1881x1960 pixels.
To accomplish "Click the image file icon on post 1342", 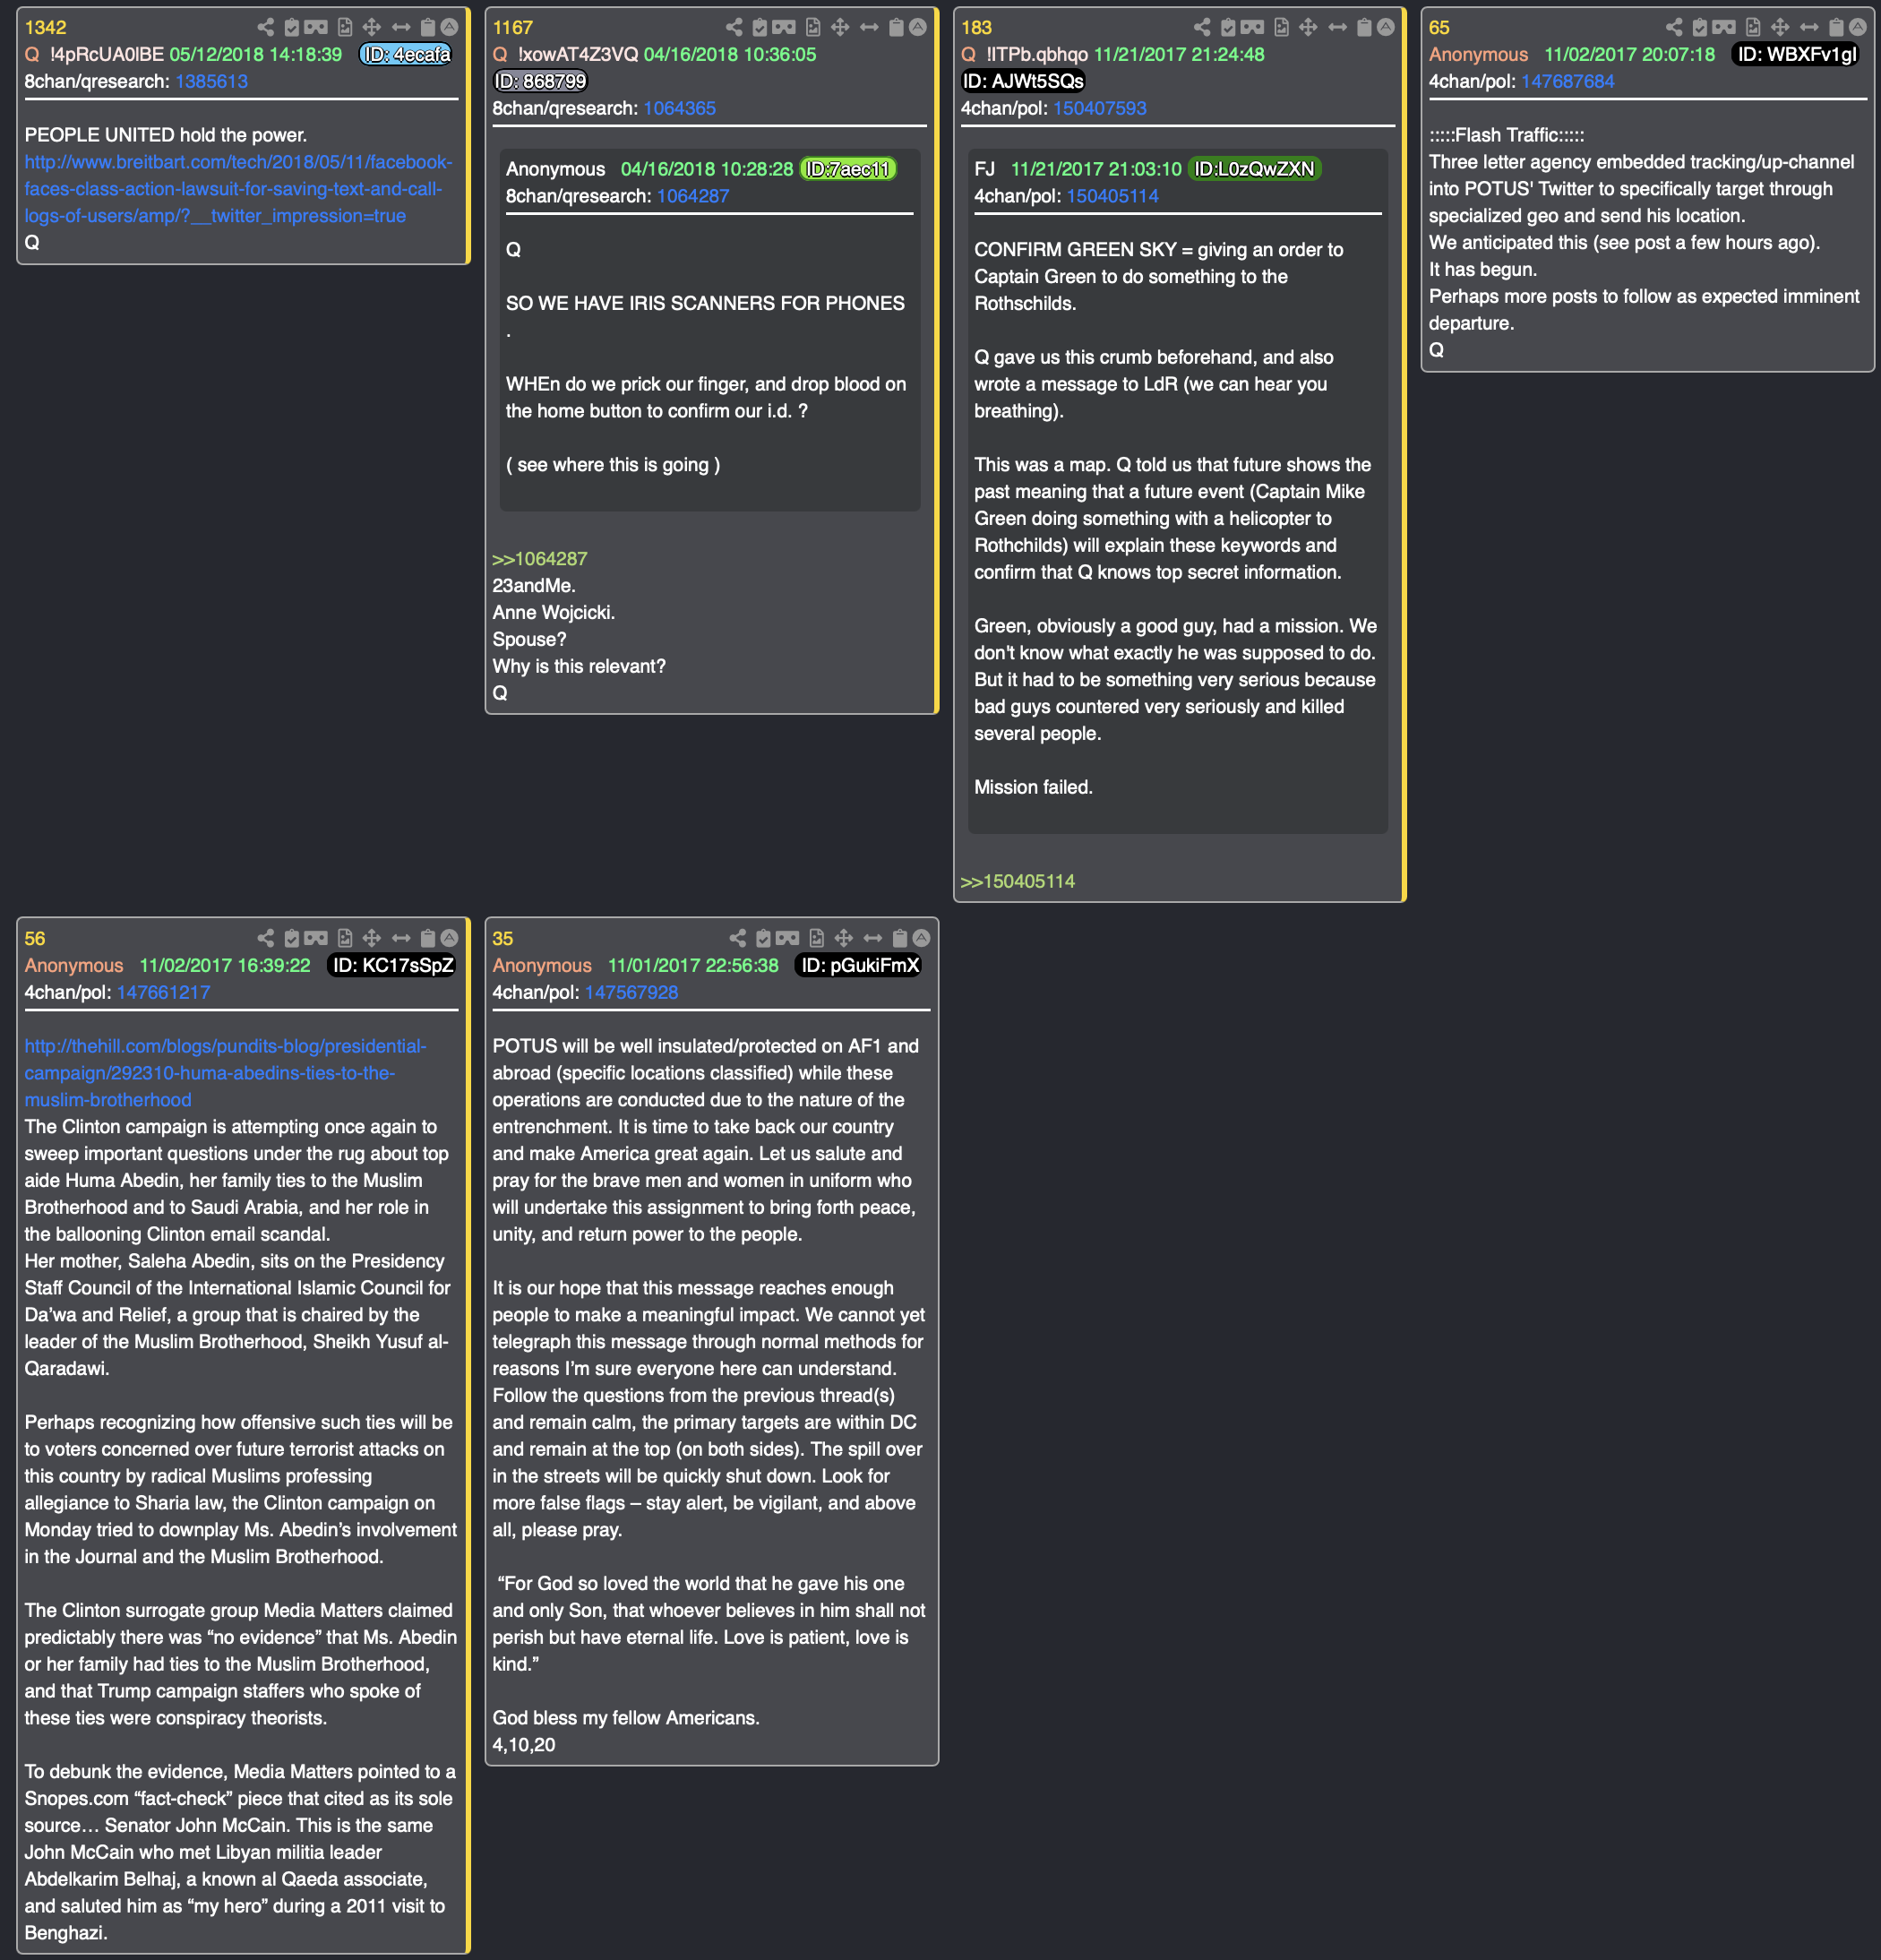I will (x=345, y=27).
